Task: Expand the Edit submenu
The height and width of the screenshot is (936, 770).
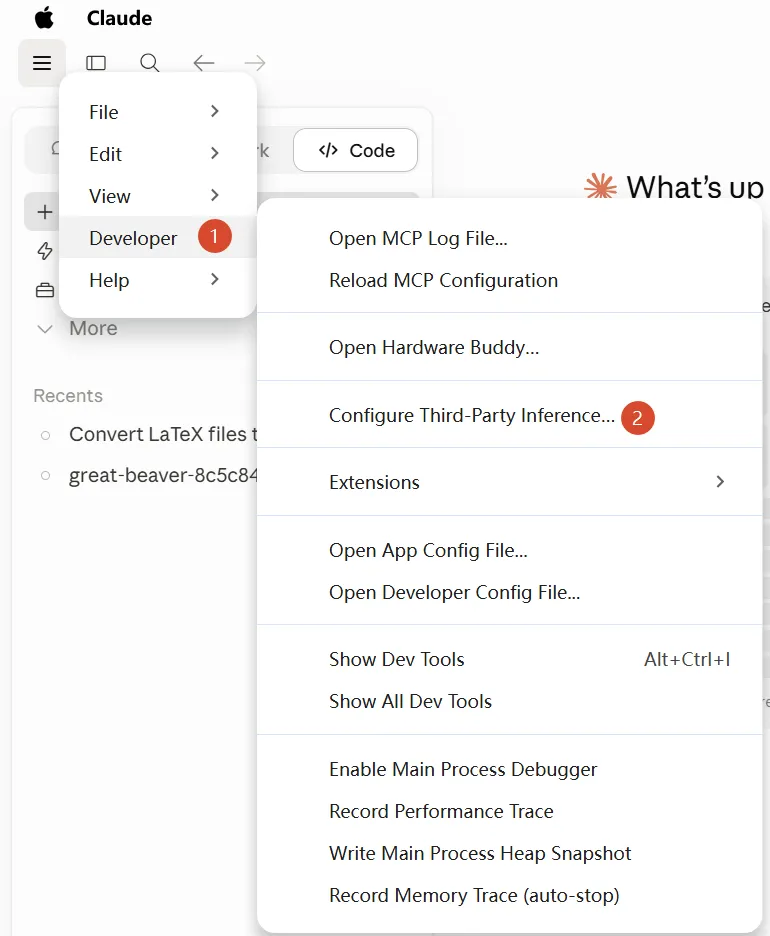Action: coord(158,153)
